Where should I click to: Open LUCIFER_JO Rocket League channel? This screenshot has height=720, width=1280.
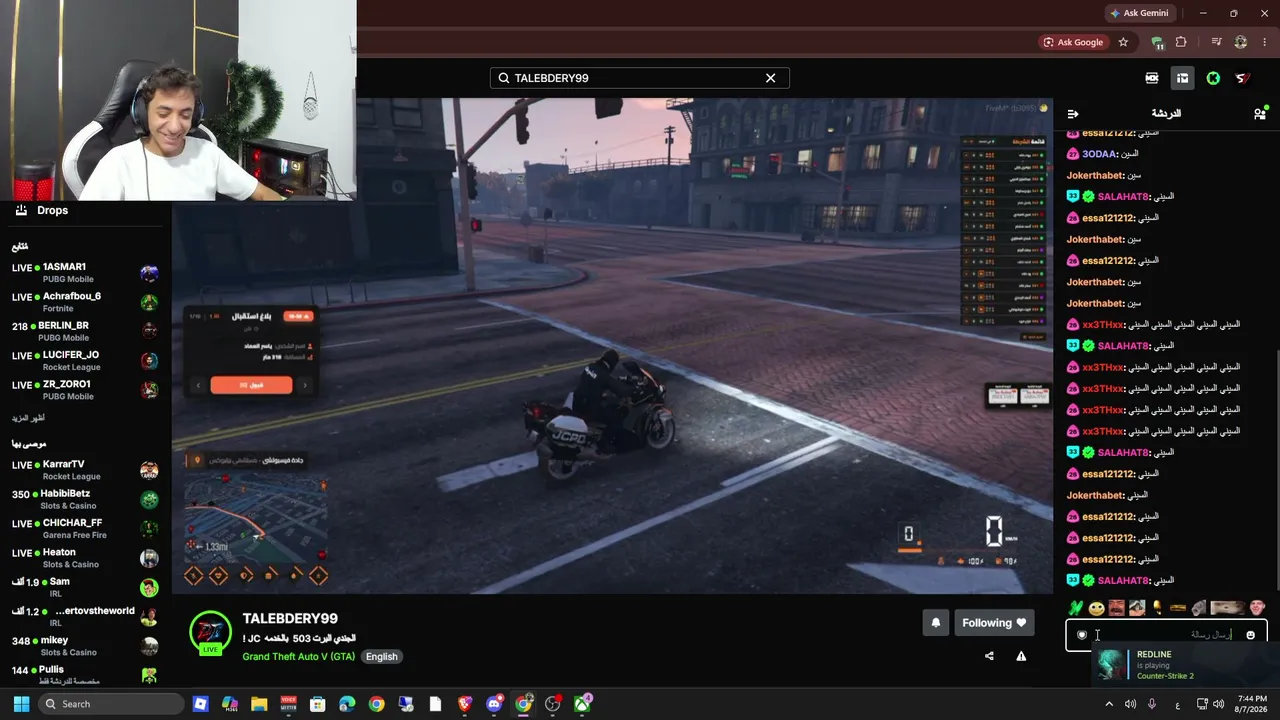pos(85,360)
